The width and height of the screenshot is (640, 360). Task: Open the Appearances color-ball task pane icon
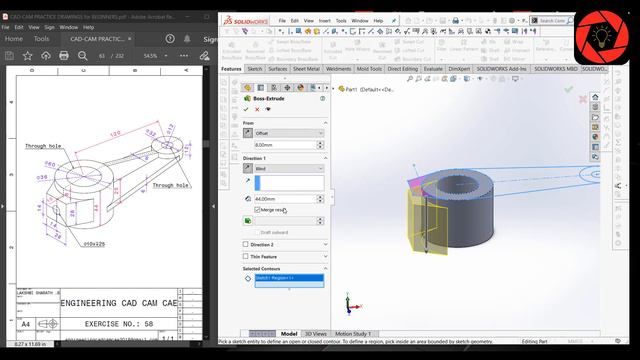click(x=595, y=137)
